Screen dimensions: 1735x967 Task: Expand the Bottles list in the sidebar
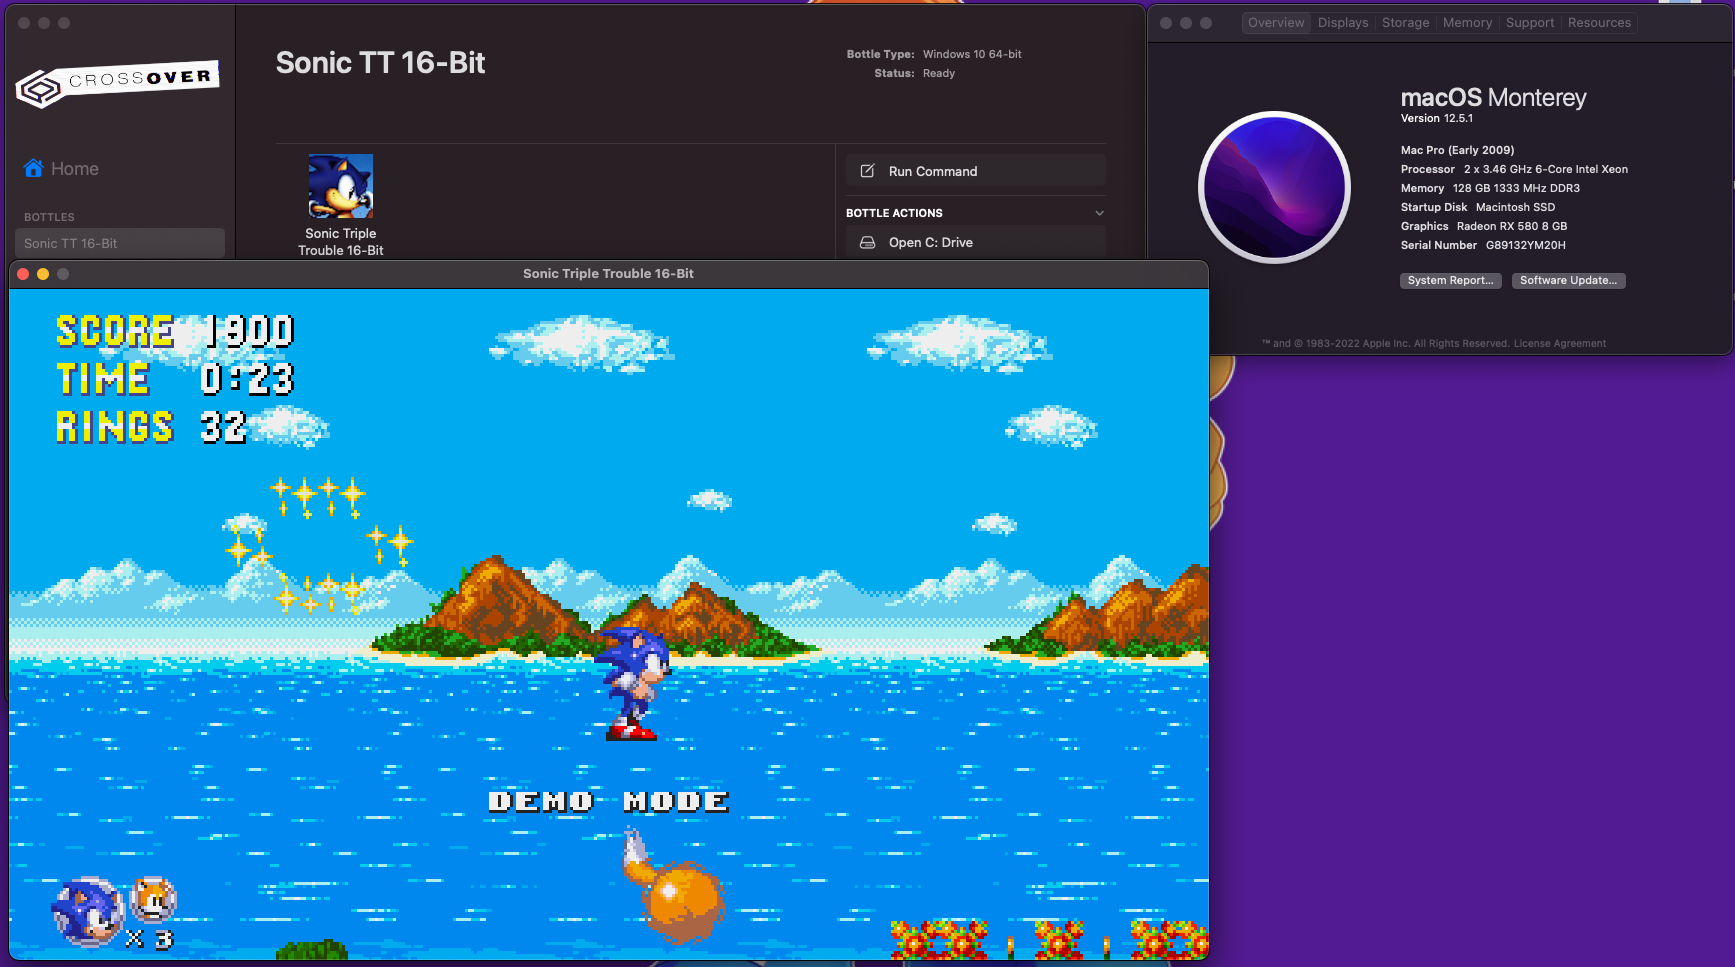click(48, 216)
